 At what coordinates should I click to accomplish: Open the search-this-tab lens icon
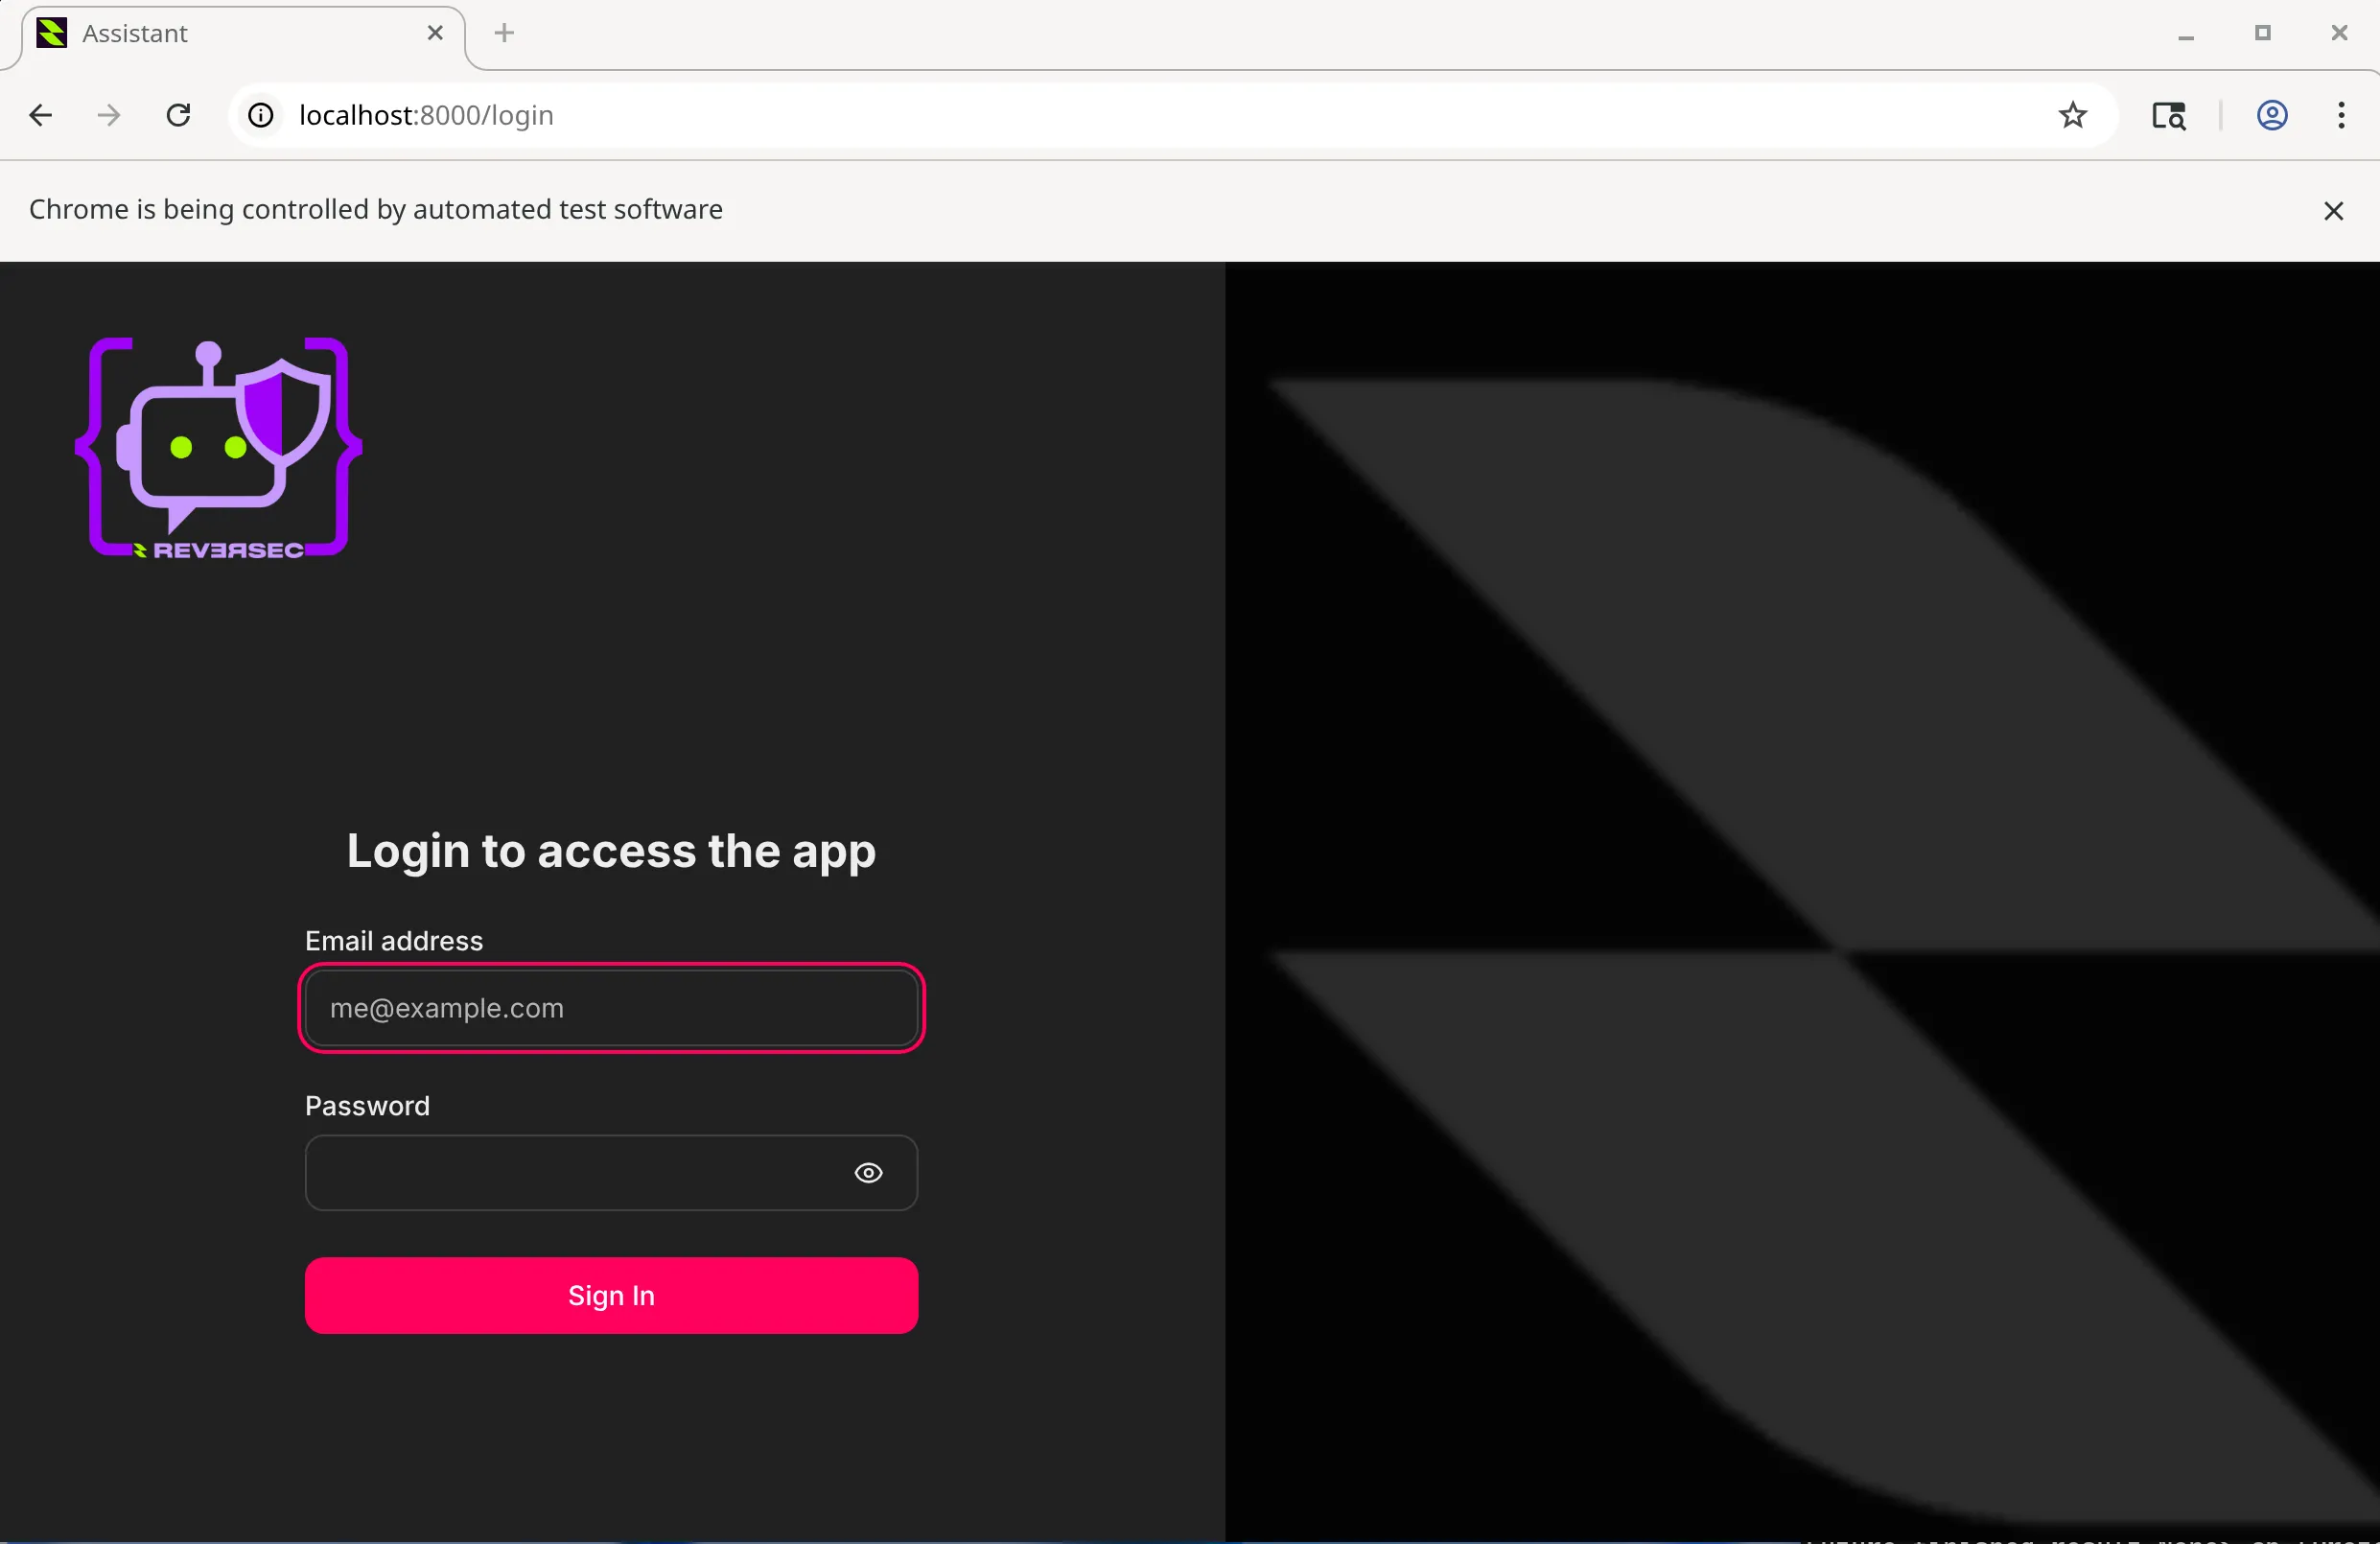(x=2168, y=115)
